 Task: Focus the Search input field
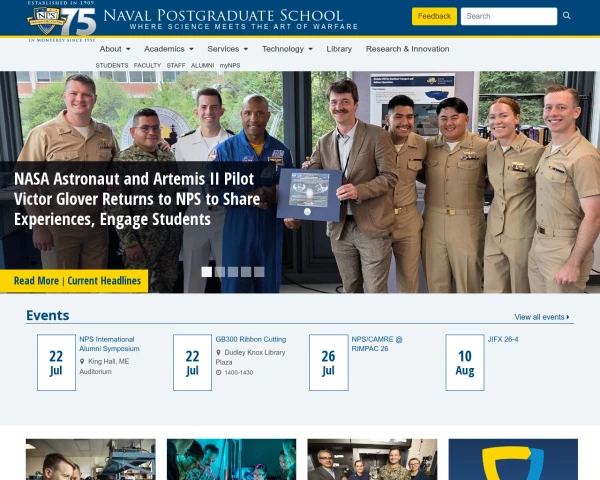[509, 16]
